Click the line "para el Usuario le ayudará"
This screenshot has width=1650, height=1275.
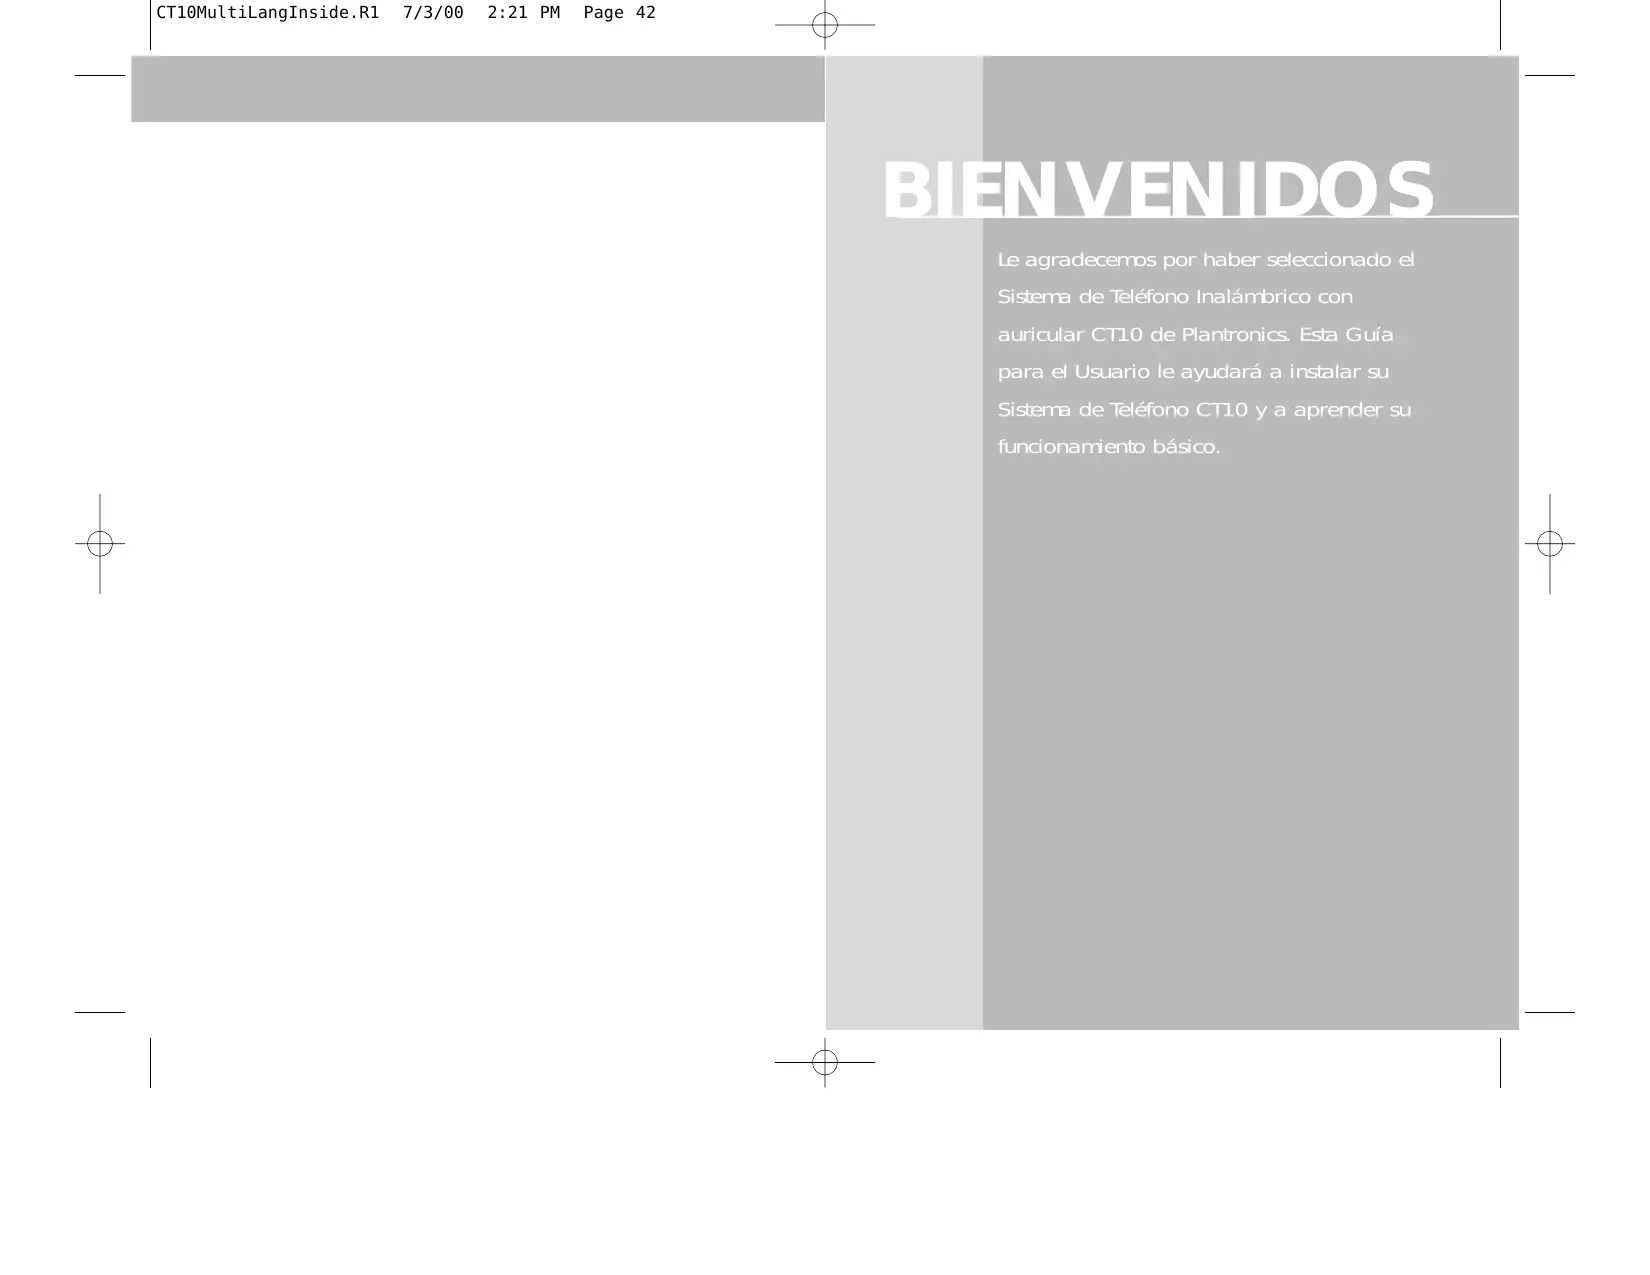pyautogui.click(x=1192, y=372)
